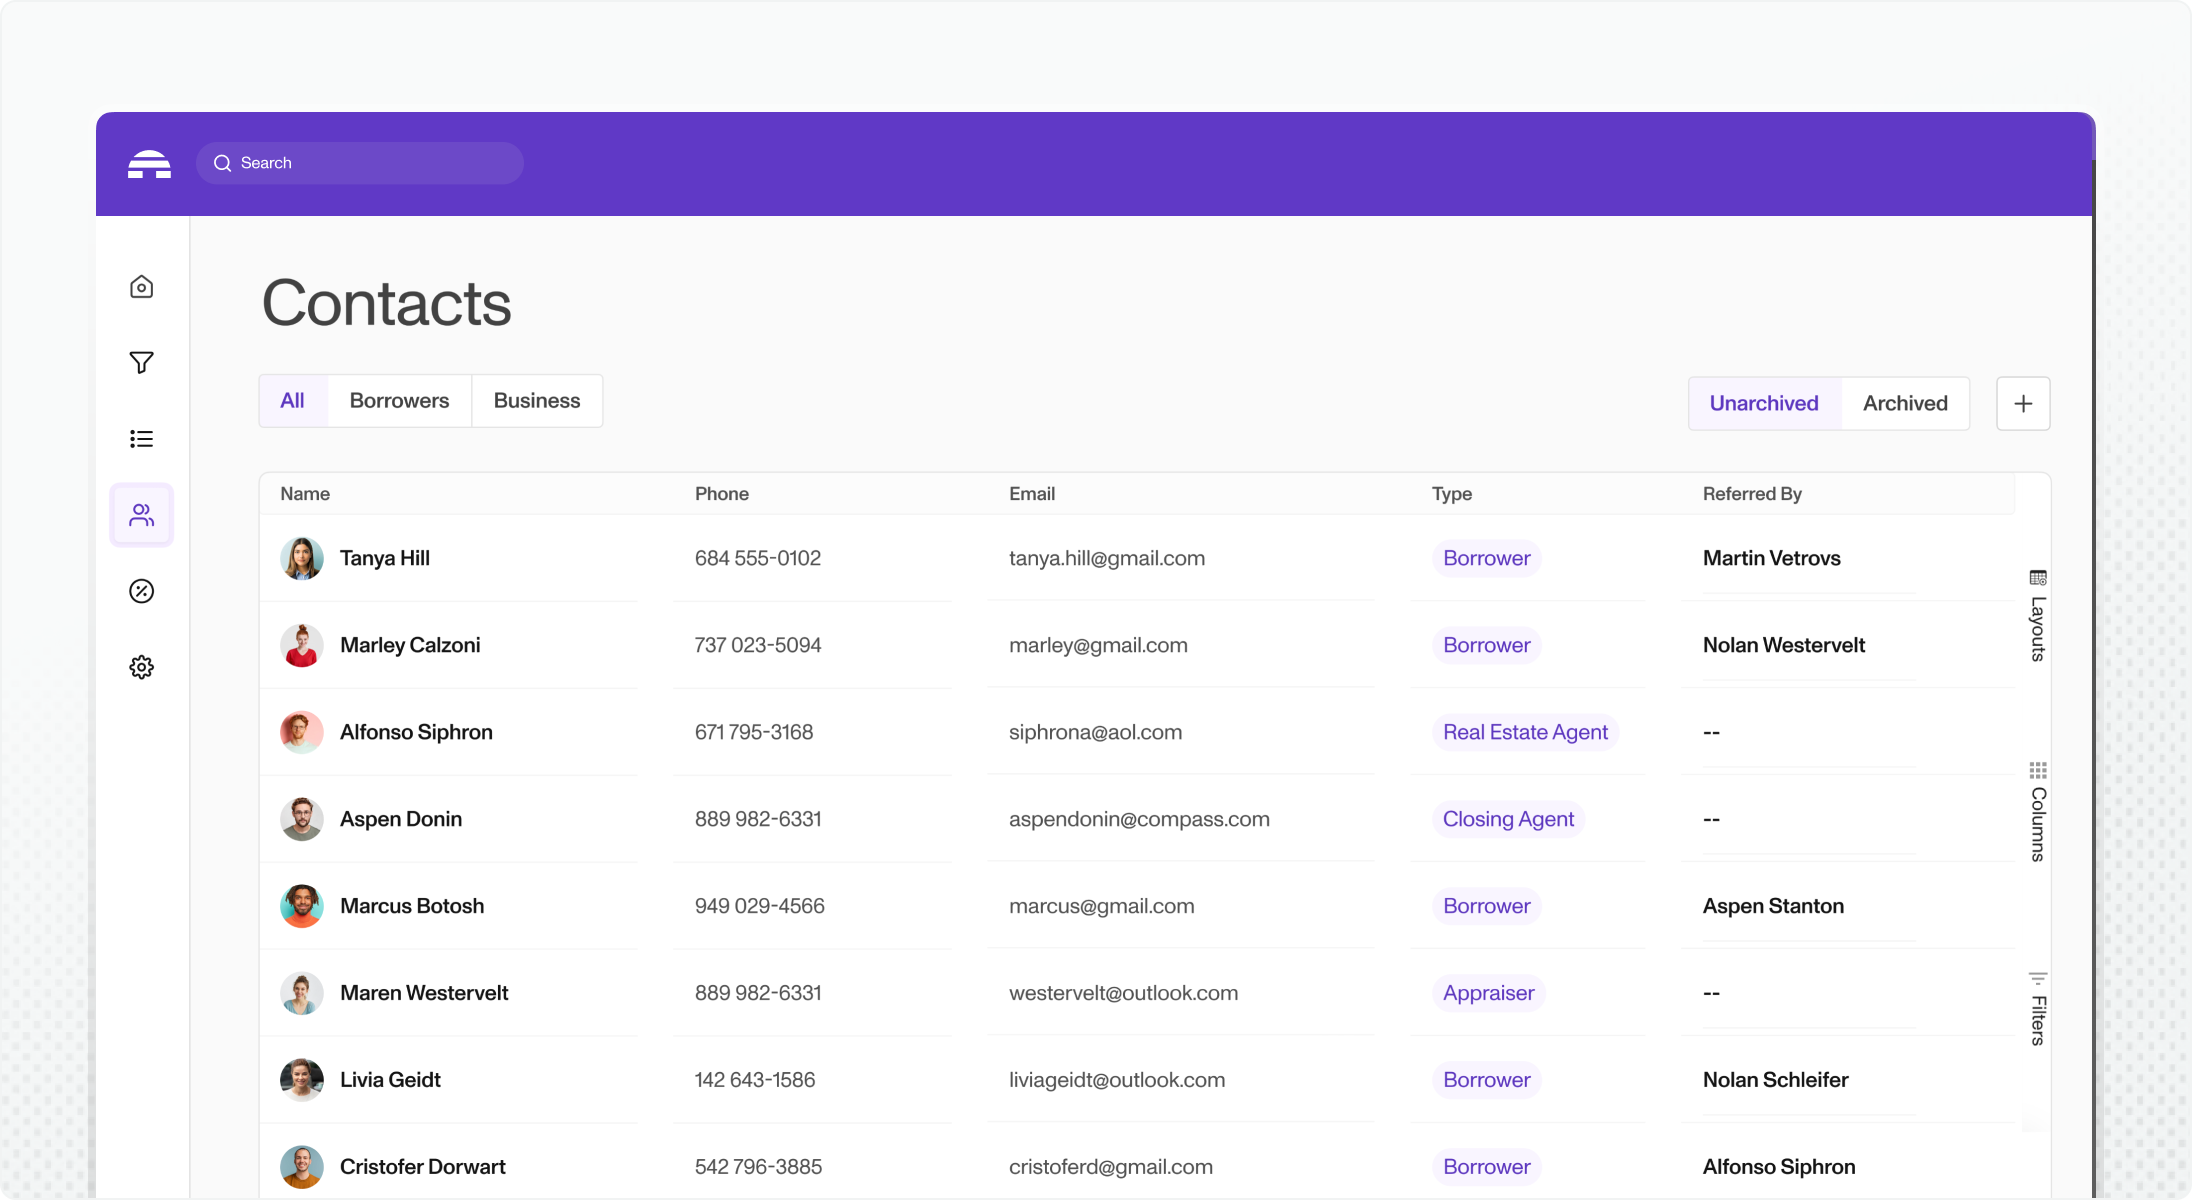Switch to Archived contacts view

pyautogui.click(x=1904, y=404)
